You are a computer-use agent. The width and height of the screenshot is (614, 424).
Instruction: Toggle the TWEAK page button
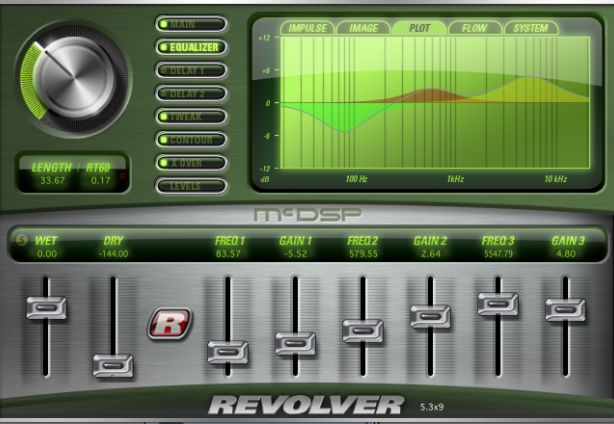[191, 117]
